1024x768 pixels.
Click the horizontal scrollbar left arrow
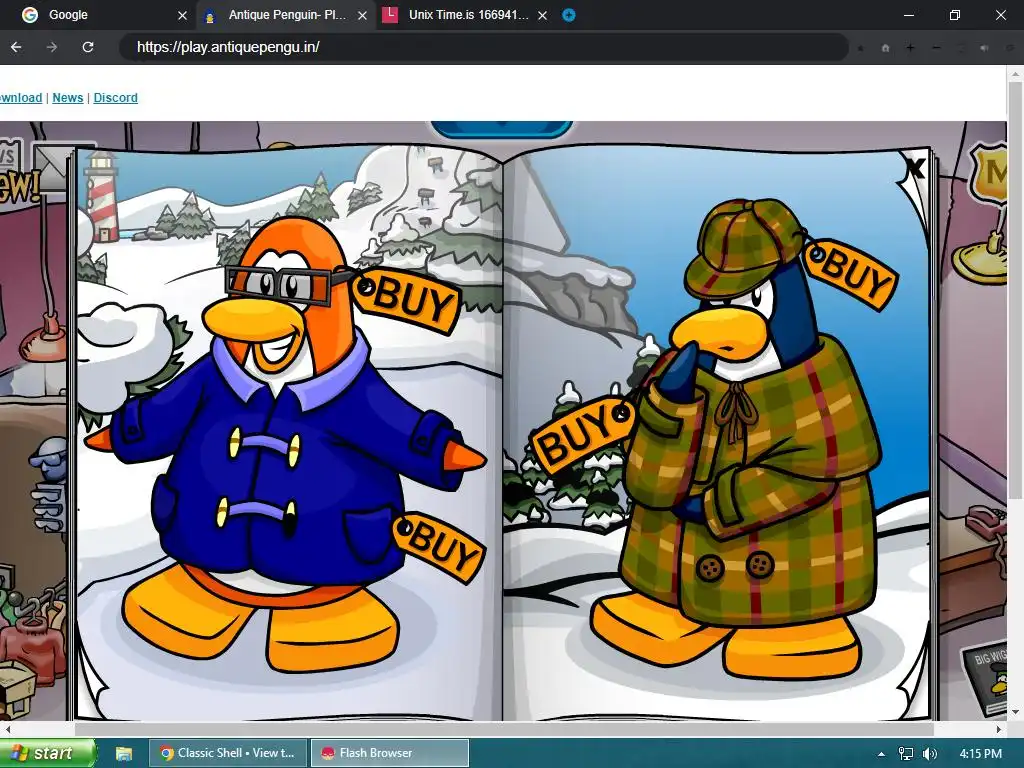pos(7,729)
